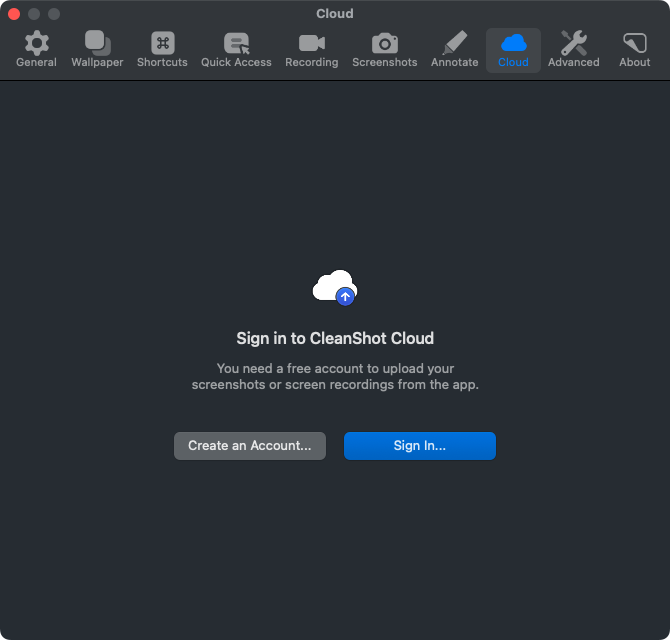The height and width of the screenshot is (640, 670).
Task: Click the Sign in to CleanShot Cloud heading
Action: tap(335, 338)
